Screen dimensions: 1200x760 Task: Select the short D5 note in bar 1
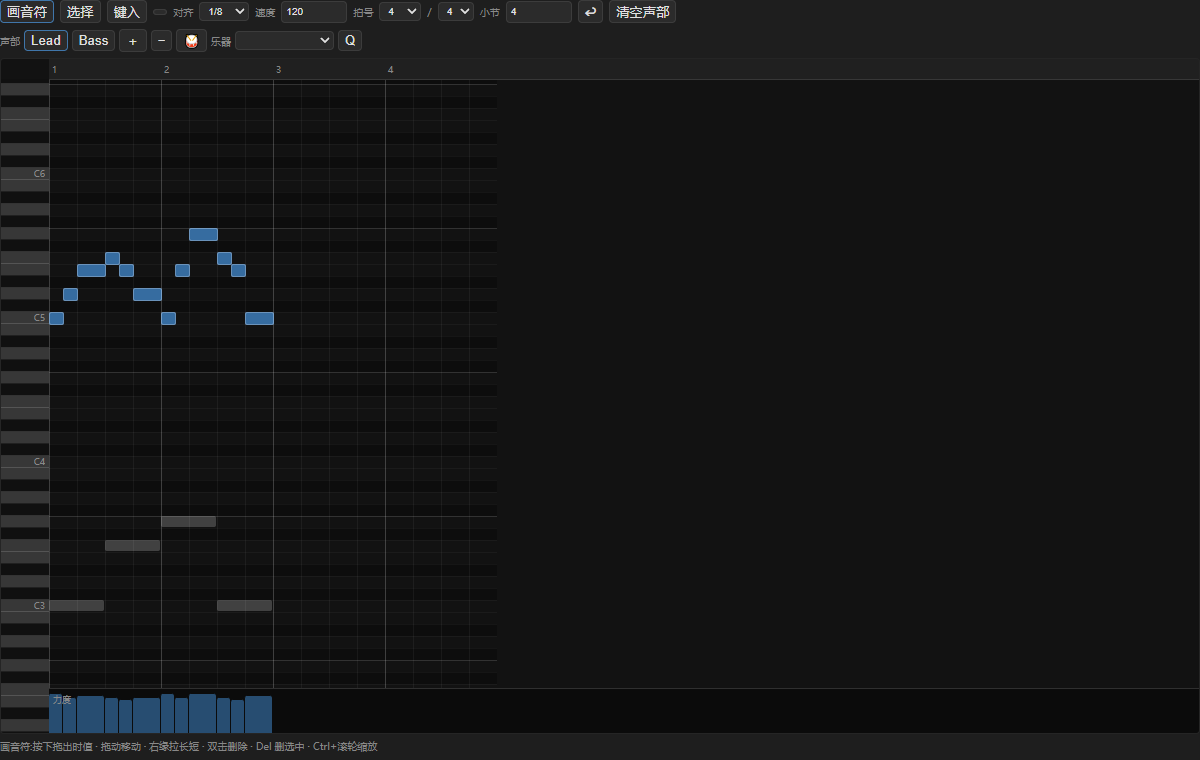coord(70,294)
